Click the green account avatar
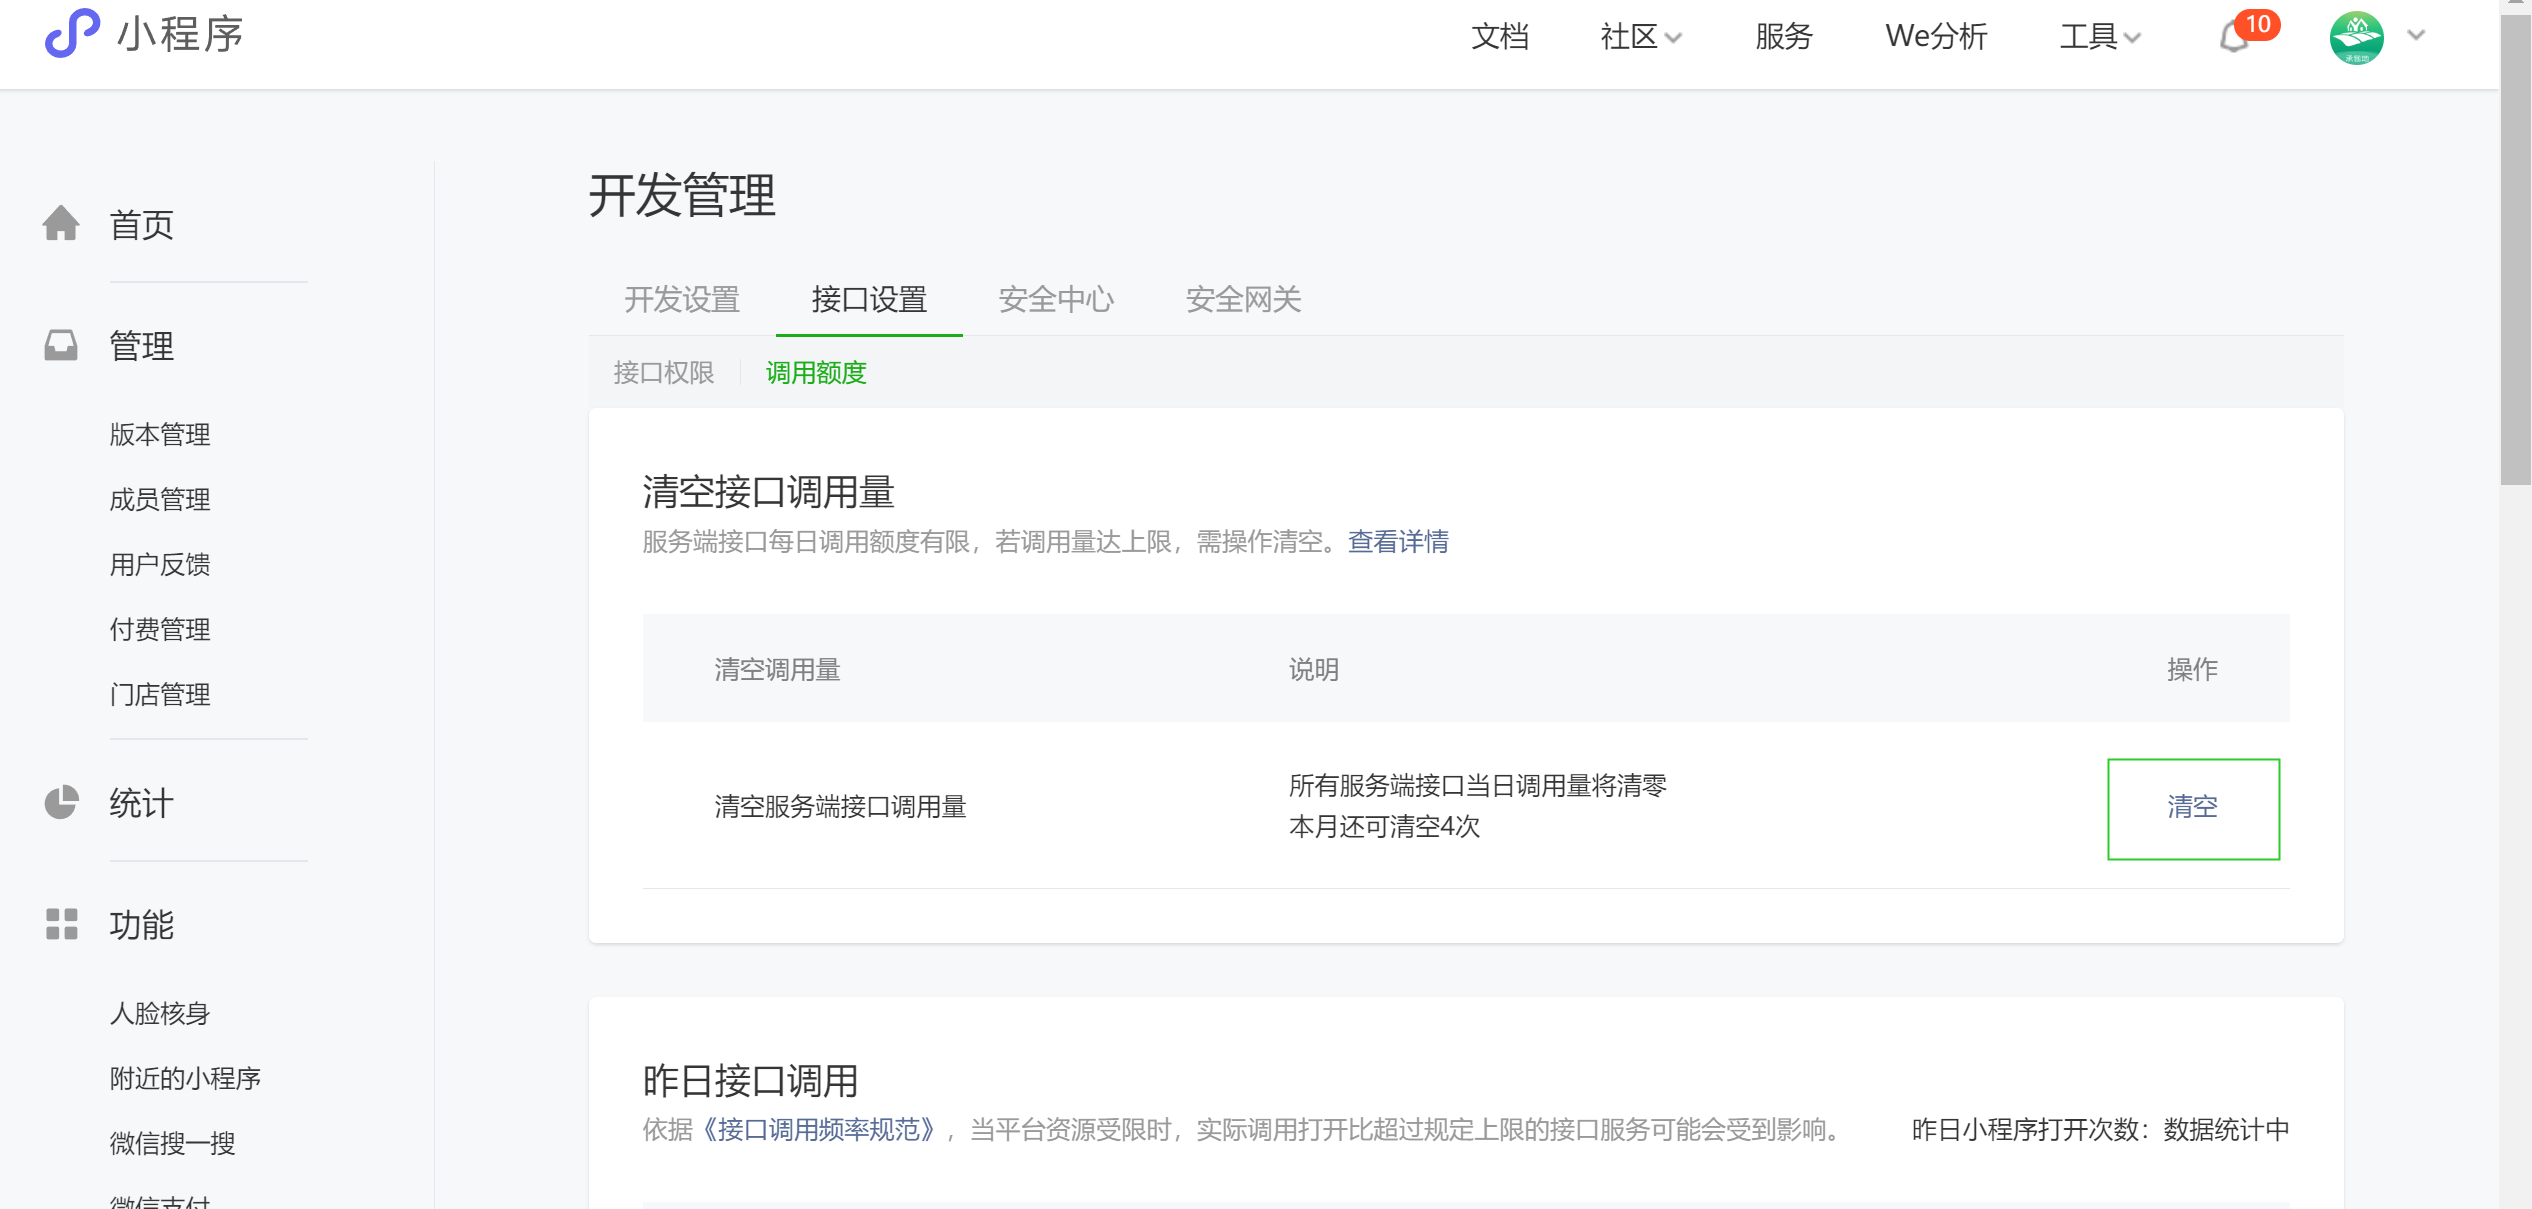 2356,37
